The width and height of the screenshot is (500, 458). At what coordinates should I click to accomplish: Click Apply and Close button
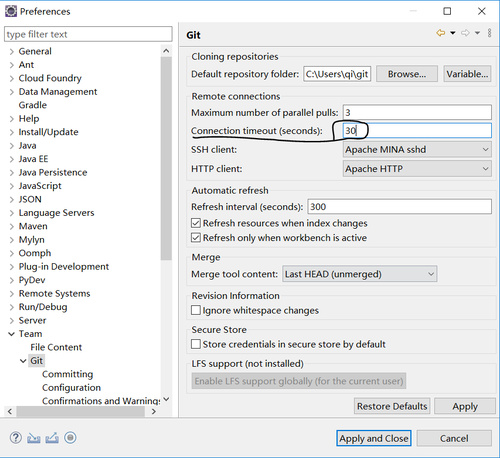coord(374,438)
